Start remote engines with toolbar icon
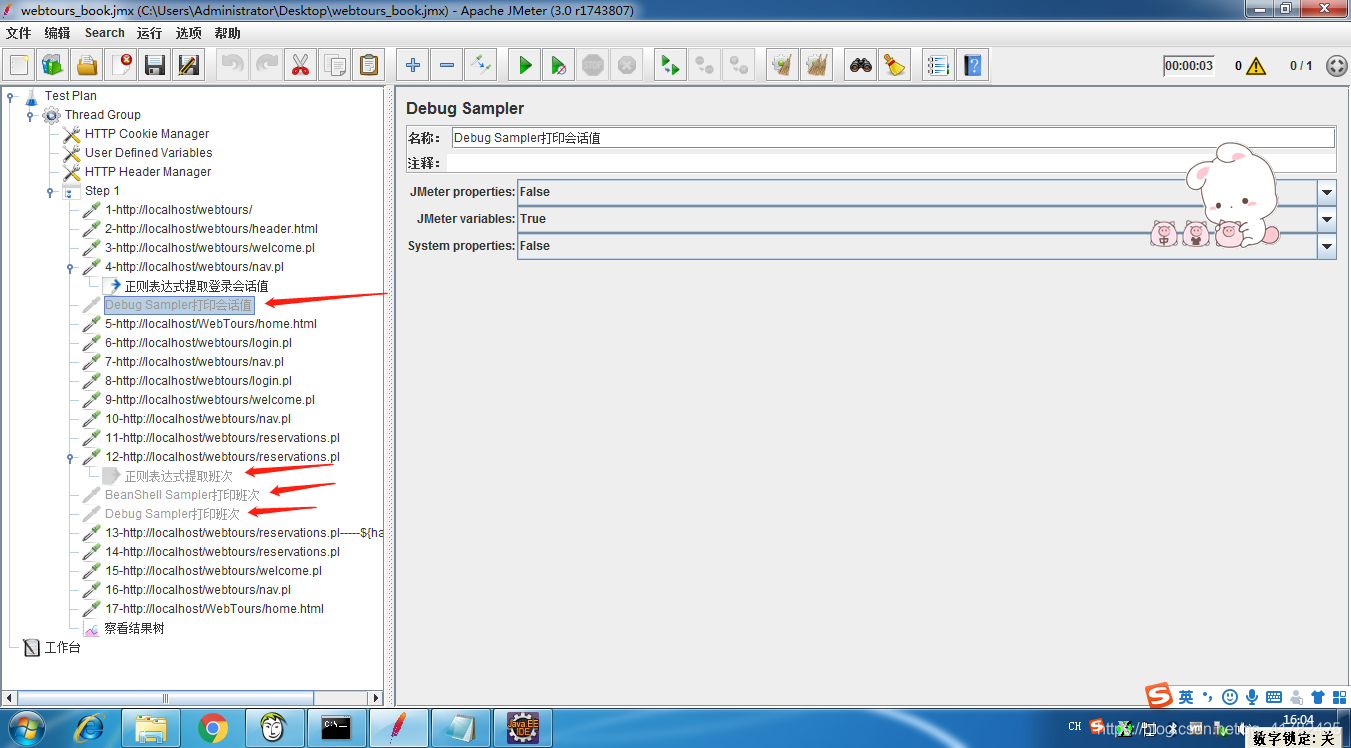Viewport: 1351px width, 748px height. [x=670, y=66]
